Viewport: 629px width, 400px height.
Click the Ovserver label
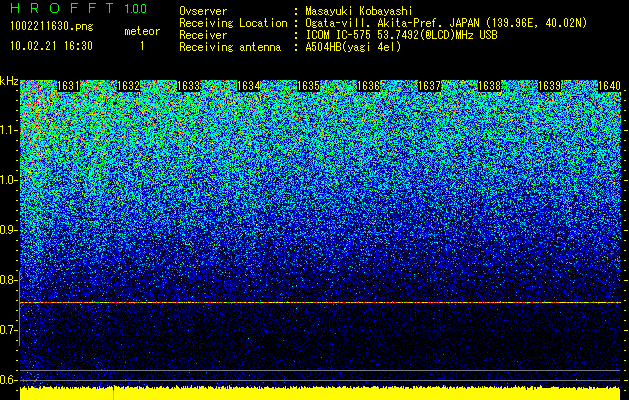coord(203,11)
